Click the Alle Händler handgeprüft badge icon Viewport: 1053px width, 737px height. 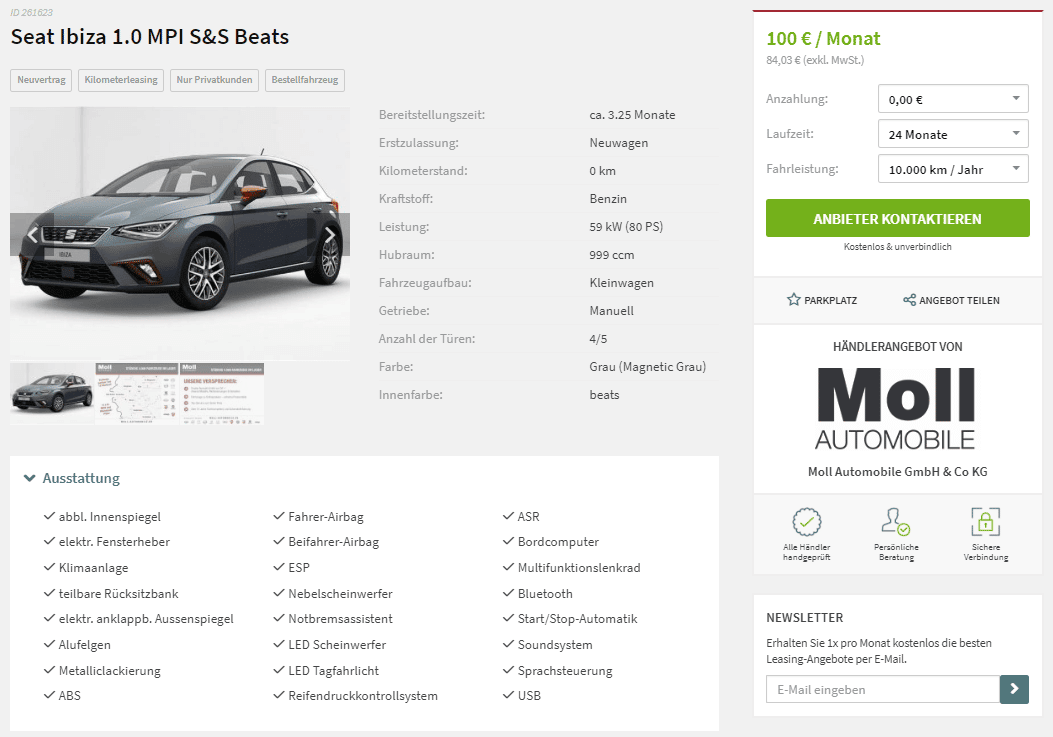[x=807, y=521]
